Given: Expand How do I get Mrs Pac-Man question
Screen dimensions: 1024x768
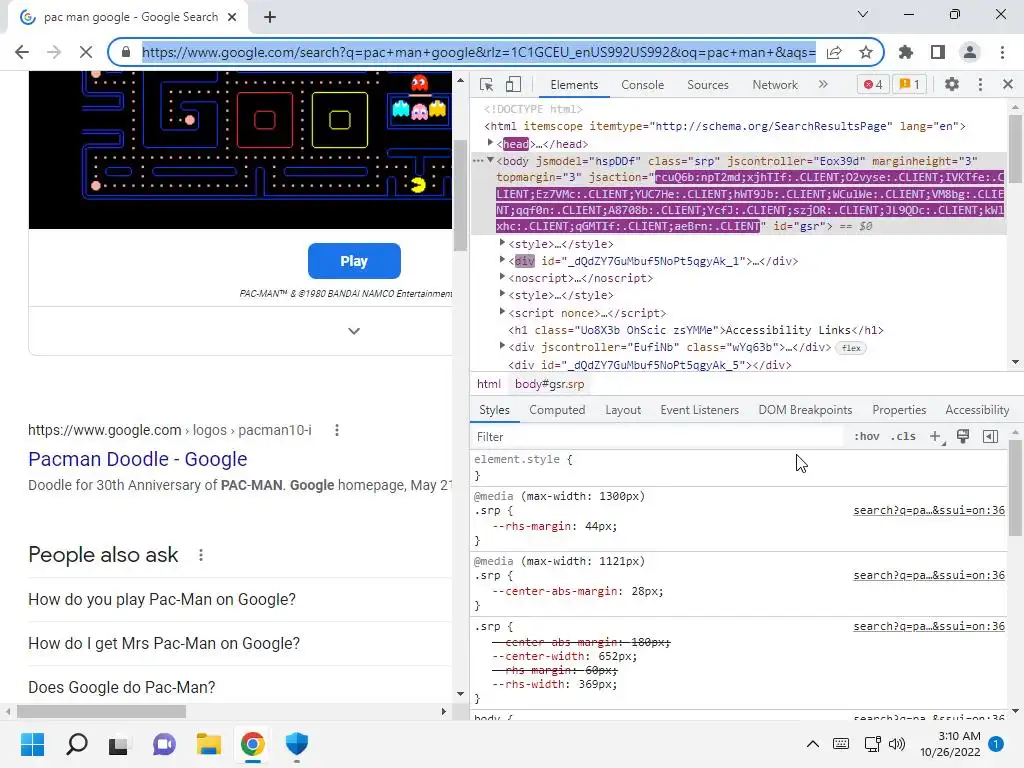Looking at the screenshot, I should click(x=240, y=643).
